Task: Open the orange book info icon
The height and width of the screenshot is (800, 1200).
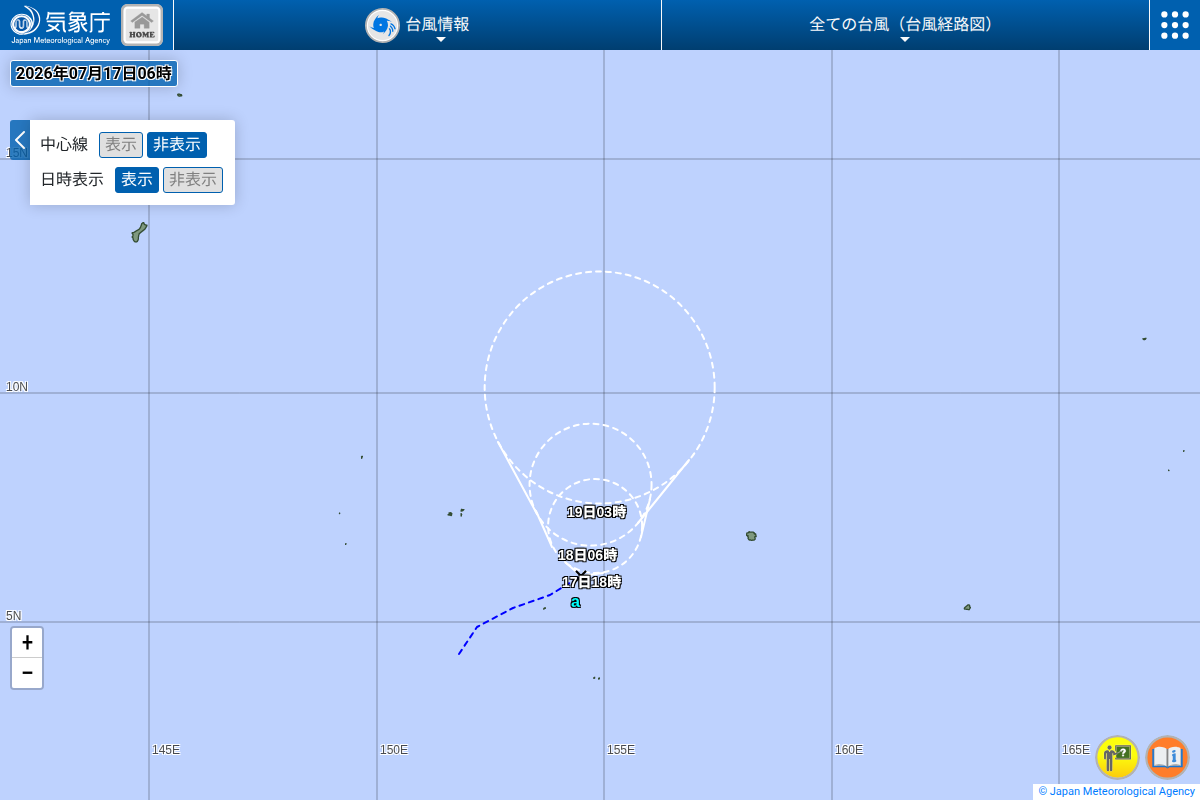Action: [1167, 757]
